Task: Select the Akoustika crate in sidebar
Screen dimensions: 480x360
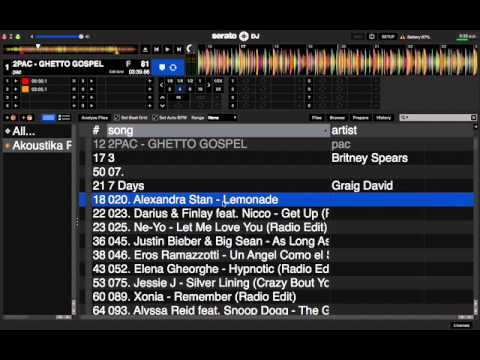Action: pyautogui.click(x=37, y=146)
